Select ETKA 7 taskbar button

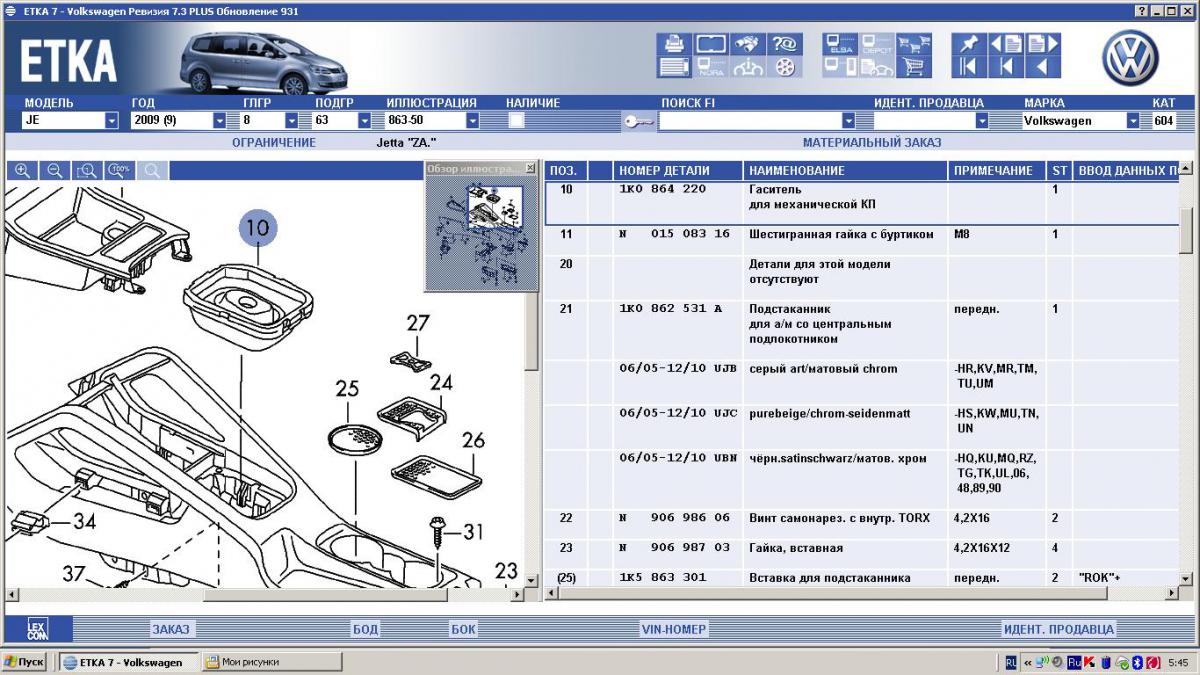point(128,662)
